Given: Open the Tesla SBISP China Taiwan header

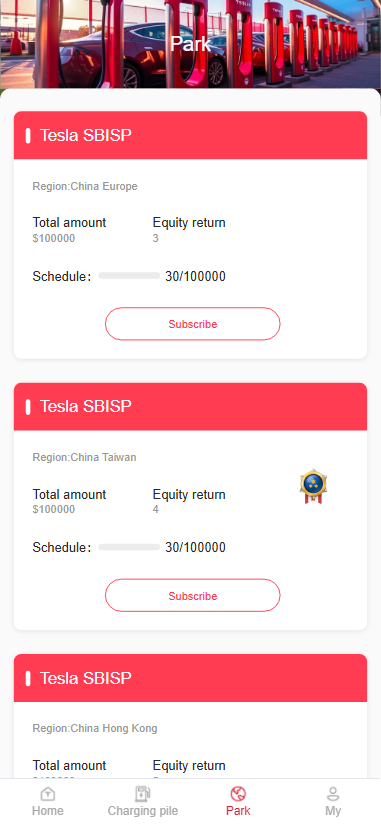Looking at the screenshot, I should coord(190,406).
